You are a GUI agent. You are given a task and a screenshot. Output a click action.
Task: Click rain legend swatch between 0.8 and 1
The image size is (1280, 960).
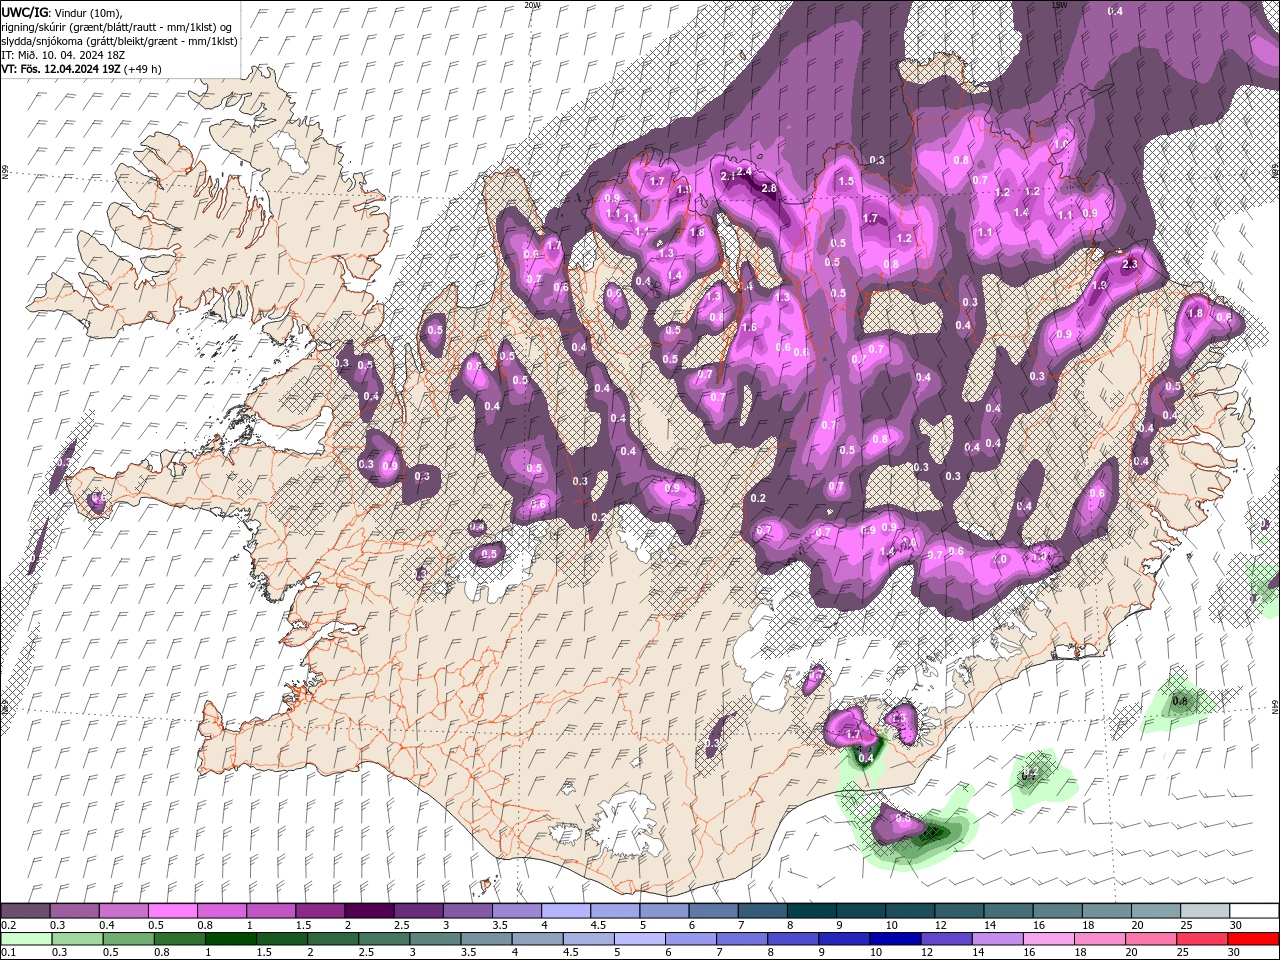pos(179,939)
